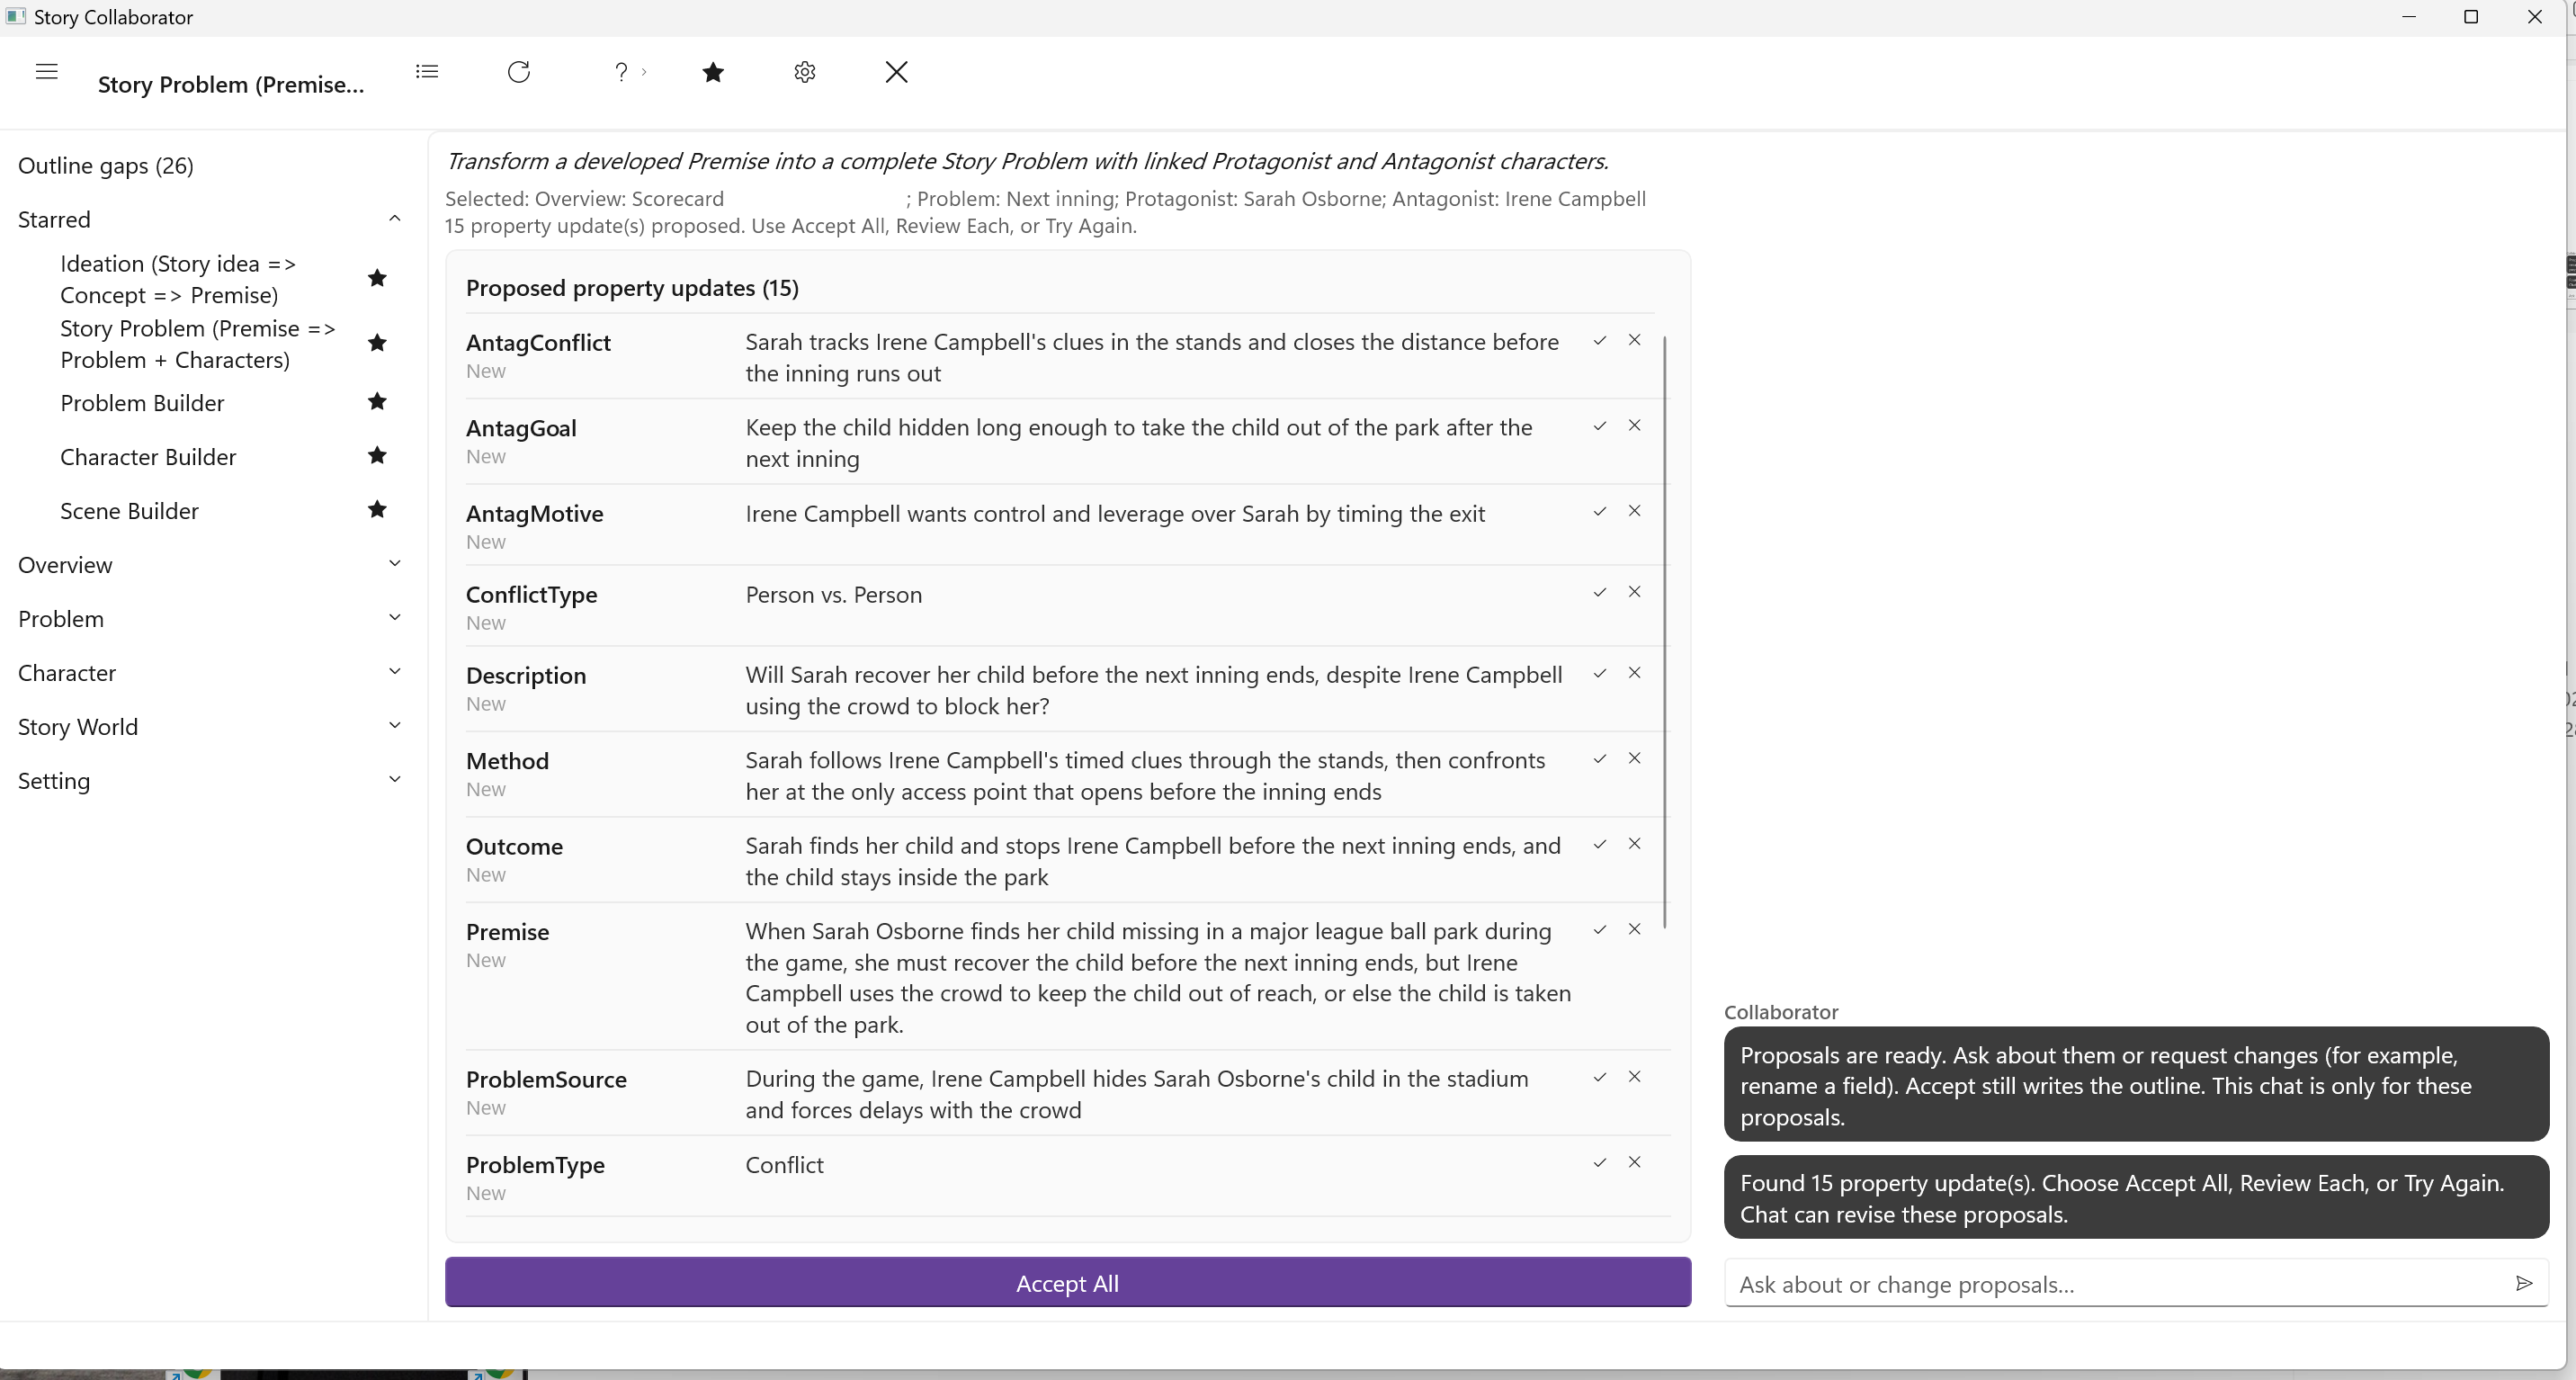Send the chat message with arrow icon
The width and height of the screenshot is (2576, 1380).
tap(2523, 1284)
